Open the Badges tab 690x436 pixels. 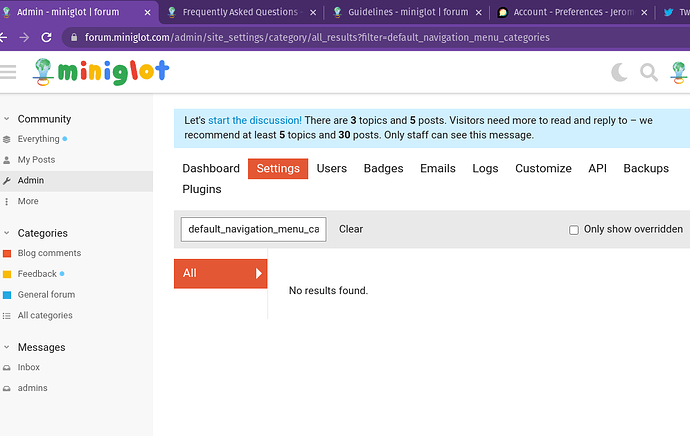click(383, 169)
